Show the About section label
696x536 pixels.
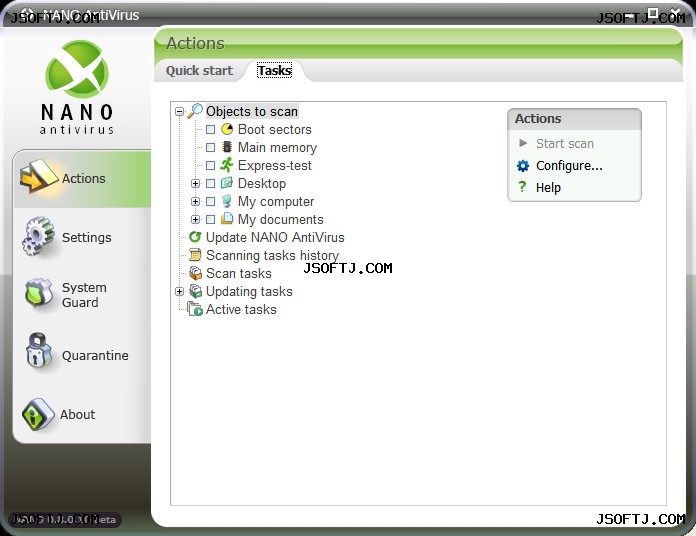point(77,414)
